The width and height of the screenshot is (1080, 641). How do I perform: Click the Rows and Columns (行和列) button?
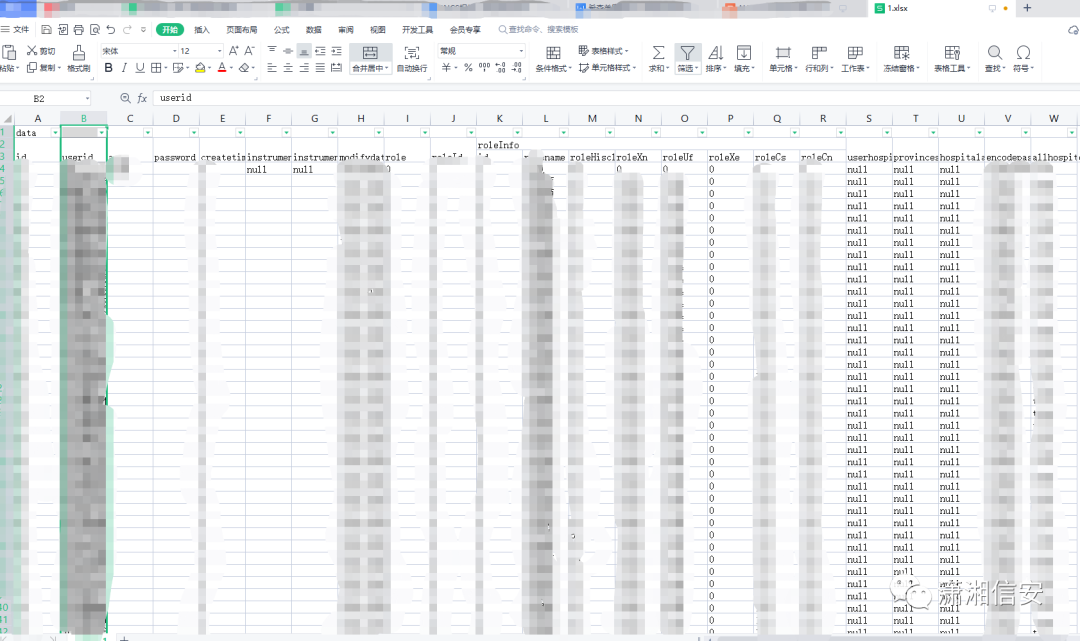pos(819,59)
